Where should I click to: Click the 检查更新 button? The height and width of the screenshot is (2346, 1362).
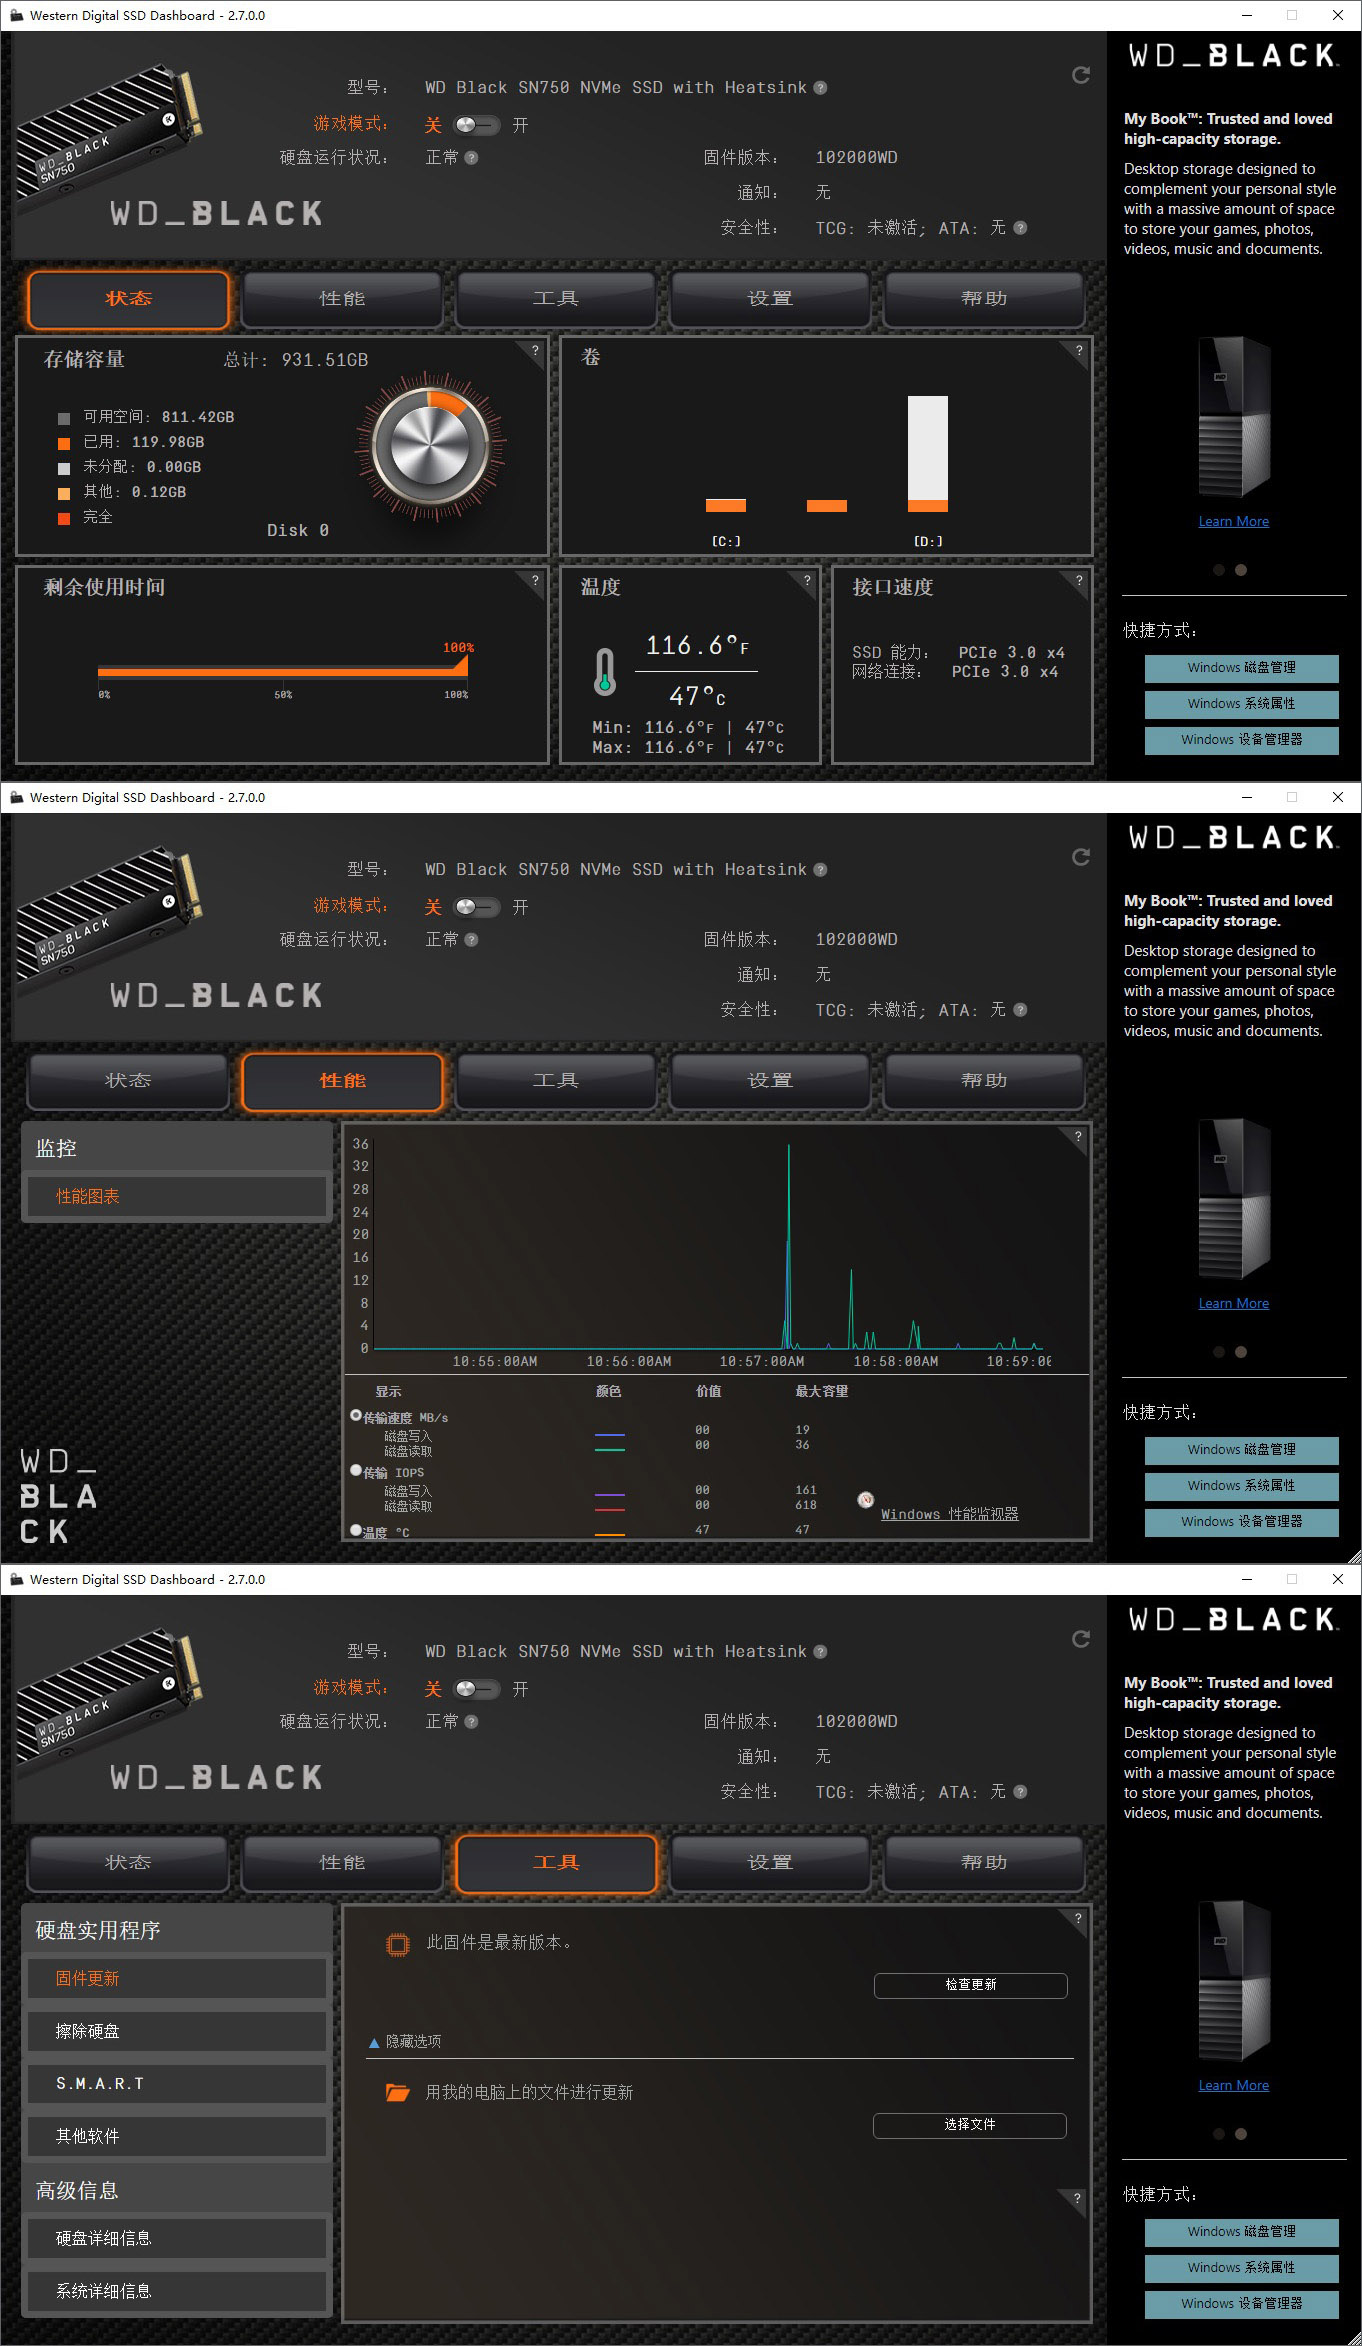971,1985
